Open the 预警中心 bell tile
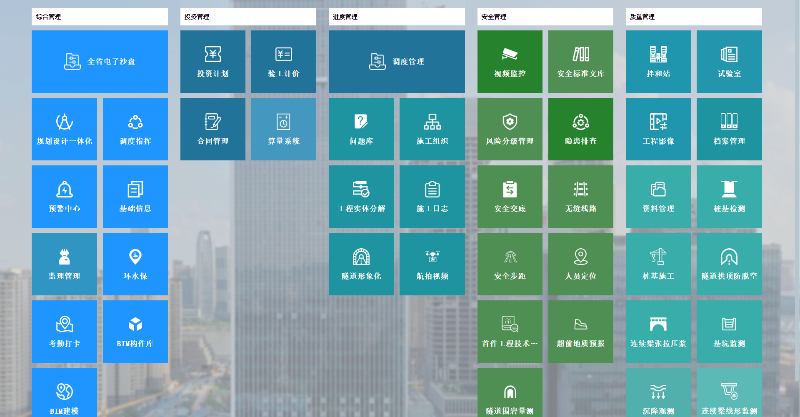Viewport: 800px width, 417px height. (64, 197)
